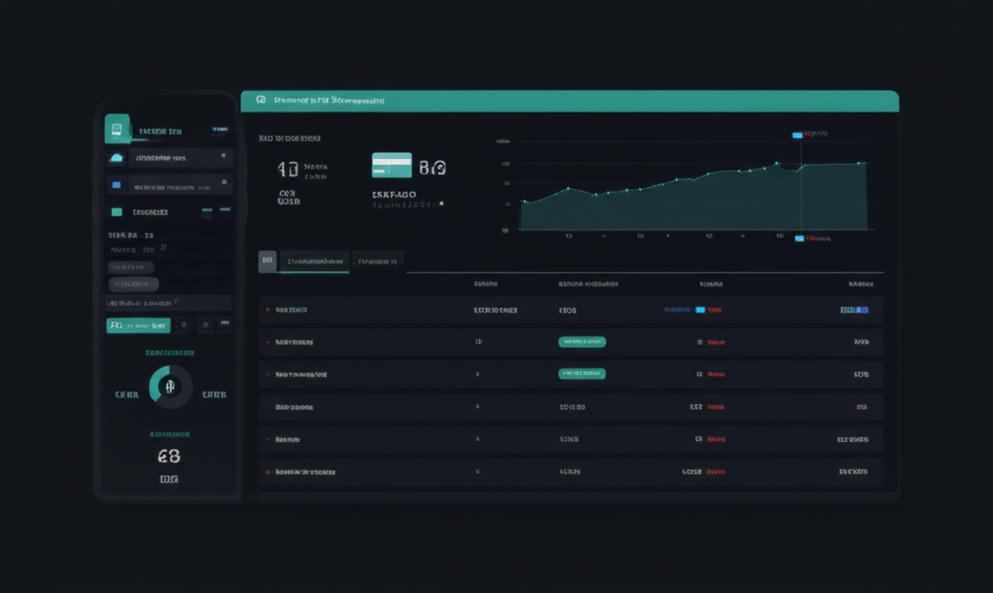Image resolution: width=993 pixels, height=593 pixels.
Task: Open the red link in fifth table row
Action: coord(716,439)
